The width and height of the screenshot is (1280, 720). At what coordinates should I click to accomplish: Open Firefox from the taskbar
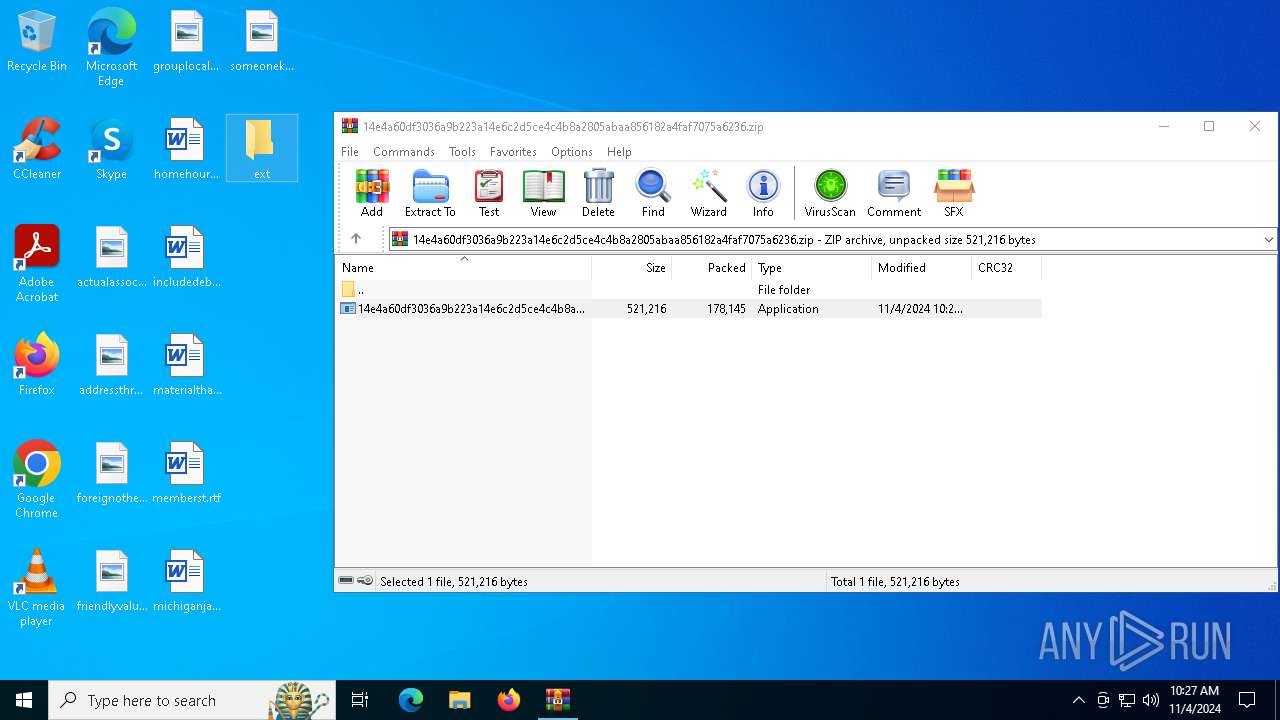point(508,700)
